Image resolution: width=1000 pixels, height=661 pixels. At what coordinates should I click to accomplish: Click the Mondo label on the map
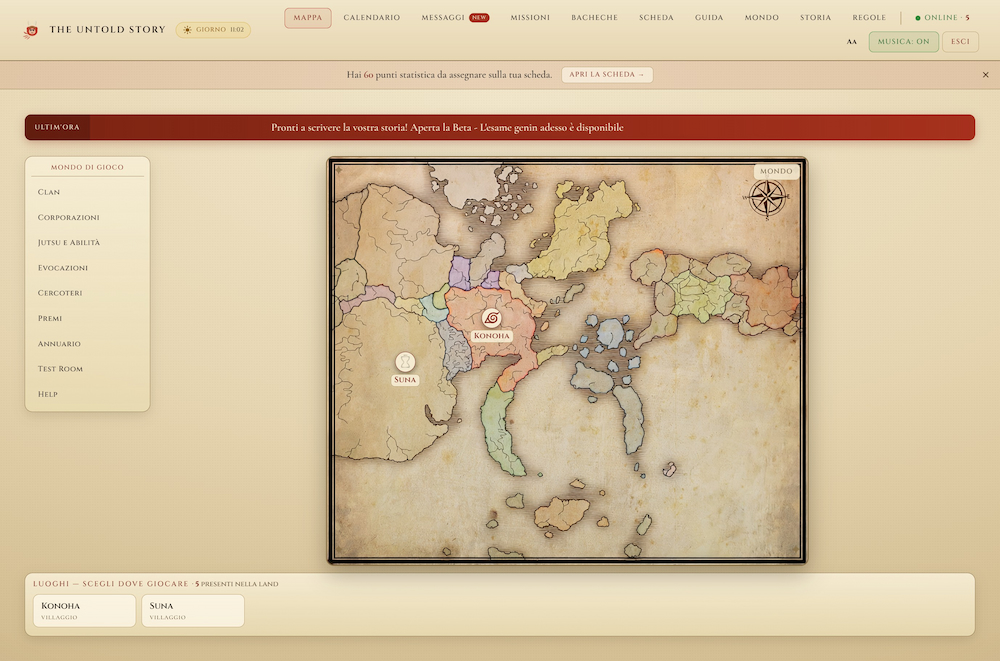[776, 171]
